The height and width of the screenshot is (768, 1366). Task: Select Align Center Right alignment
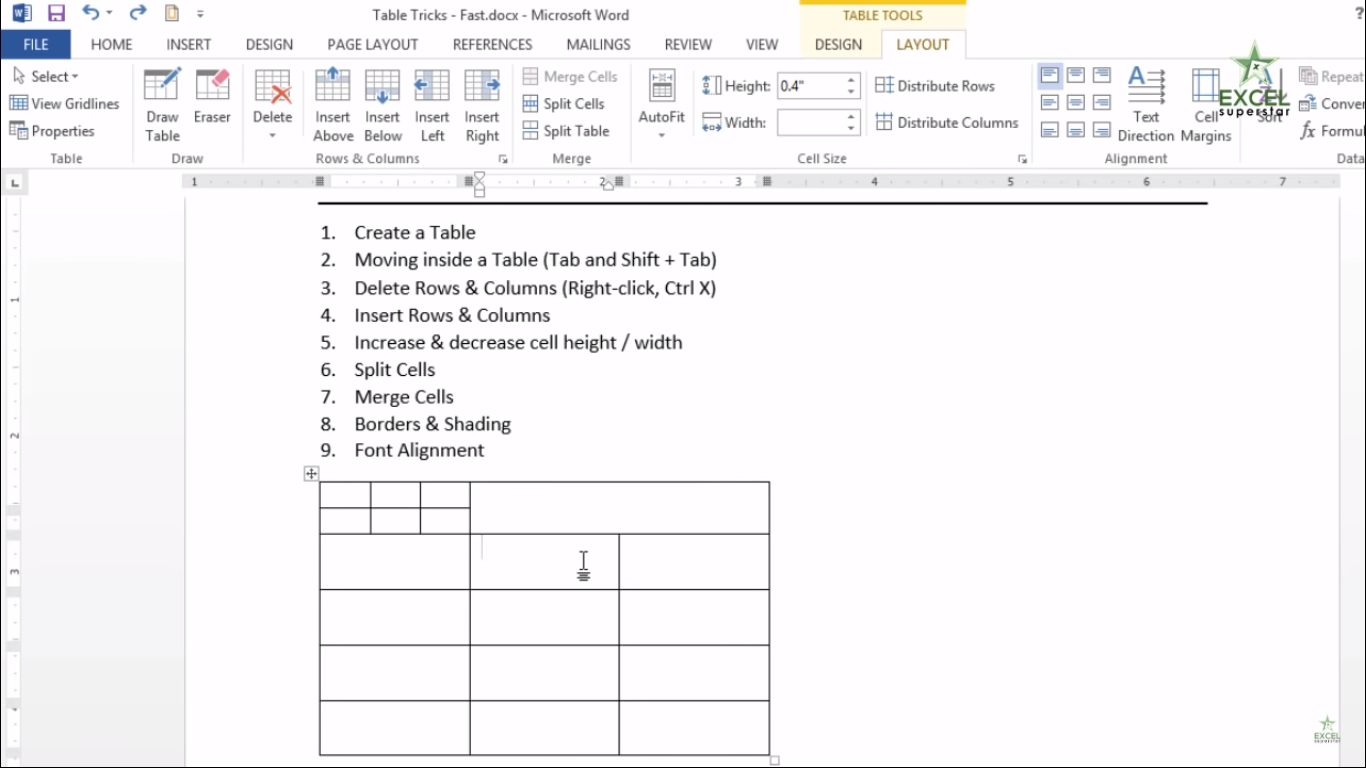coord(1102,103)
